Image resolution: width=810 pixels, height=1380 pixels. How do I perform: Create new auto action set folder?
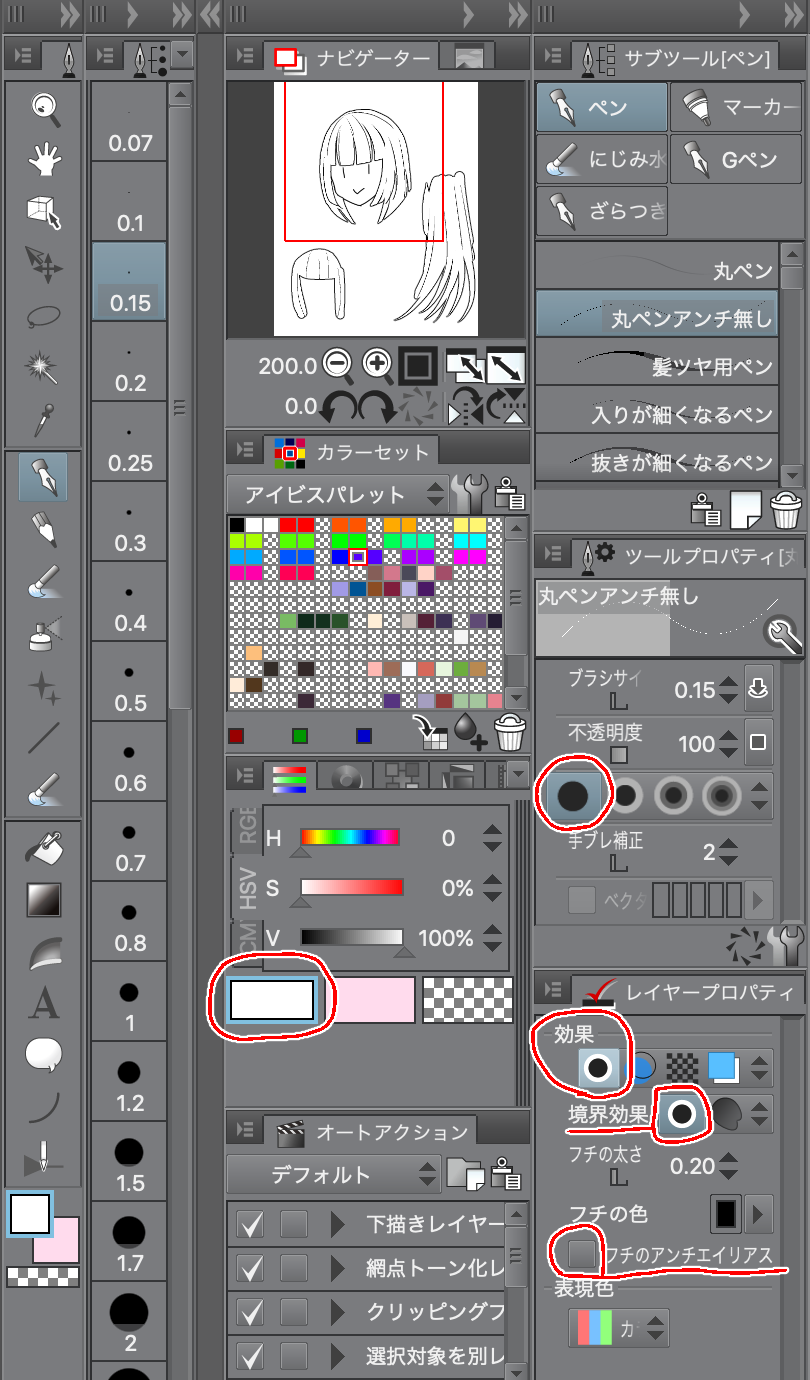468,1174
